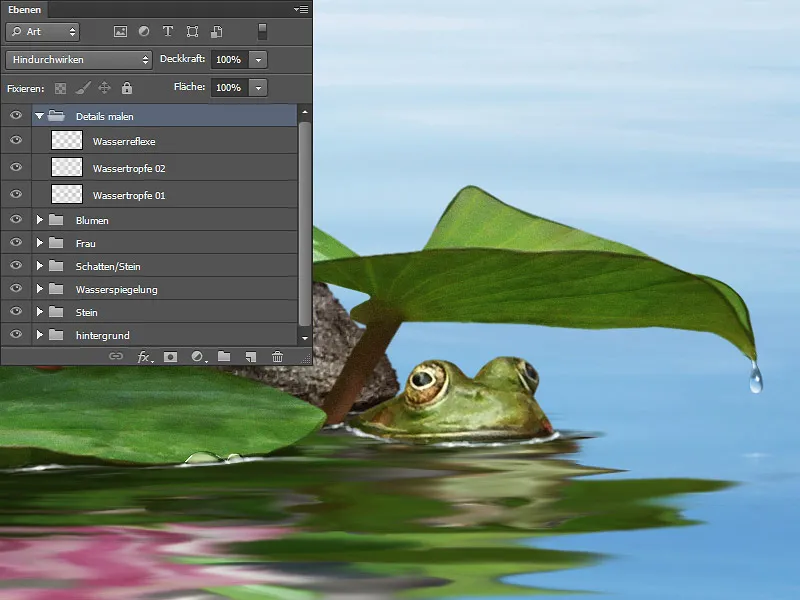Click the Details malen open folder icon
Viewport: 800px width, 600px height.
[x=56, y=116]
